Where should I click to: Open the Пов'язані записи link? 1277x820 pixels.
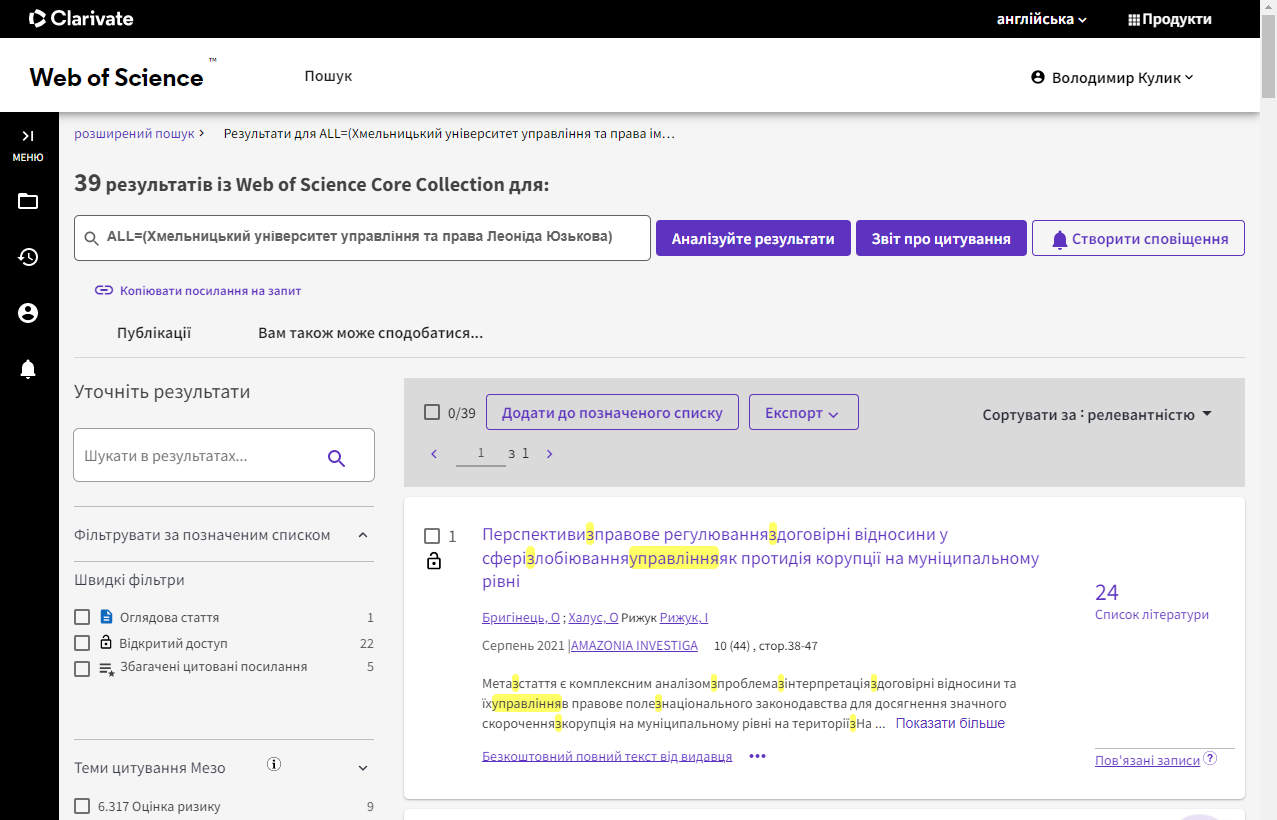pos(1147,760)
